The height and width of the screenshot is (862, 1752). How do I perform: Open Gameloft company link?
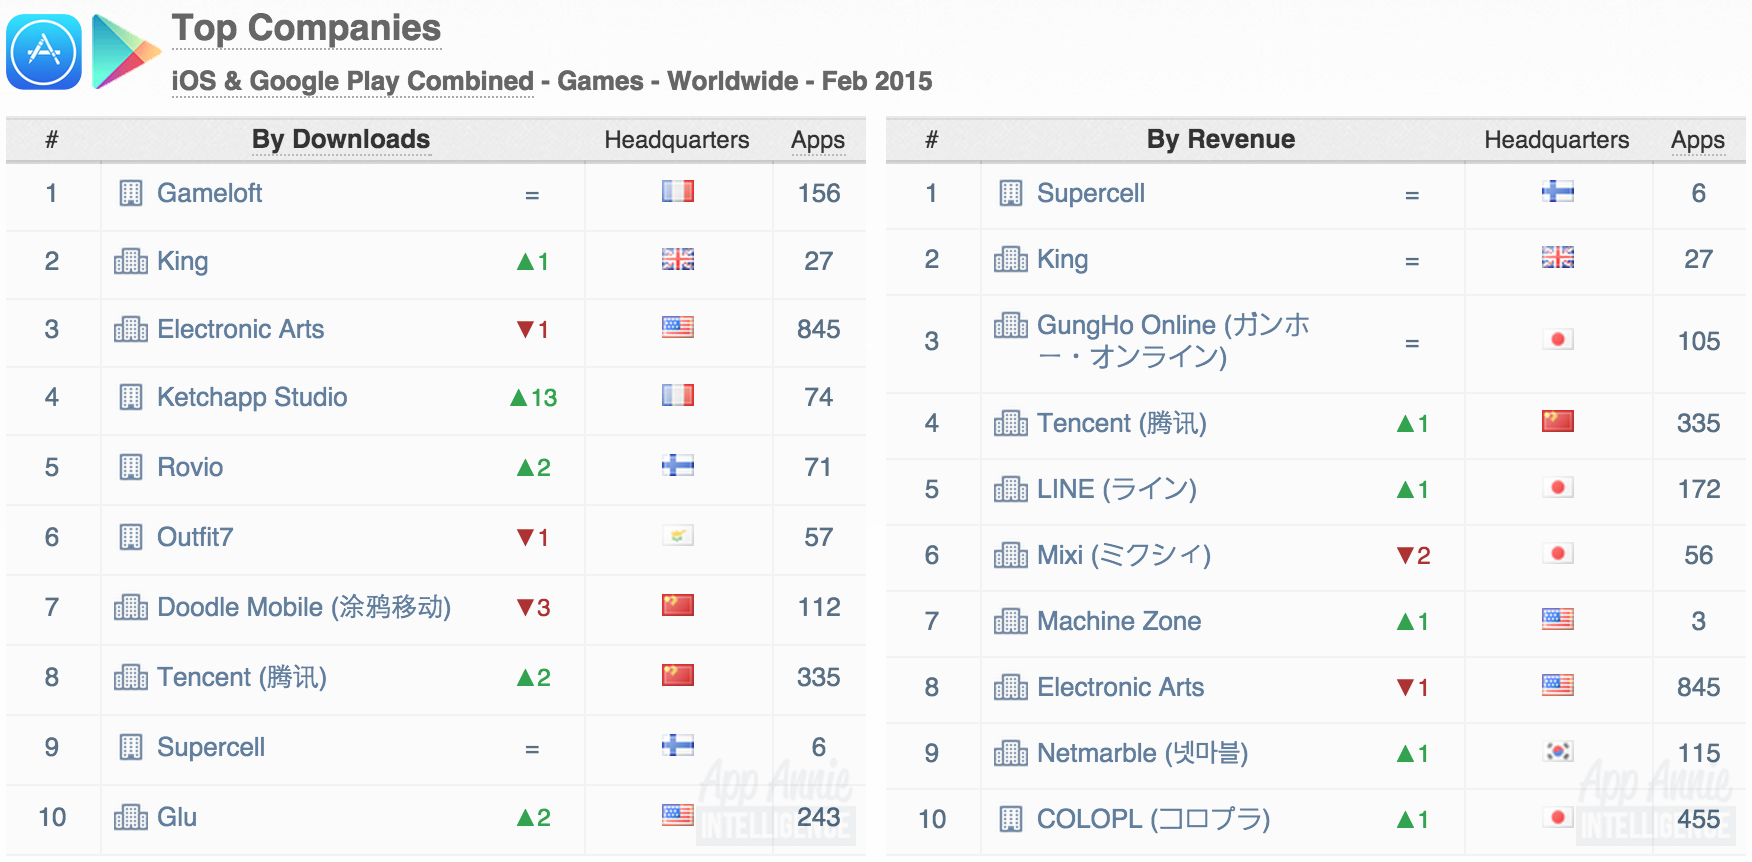210,193
